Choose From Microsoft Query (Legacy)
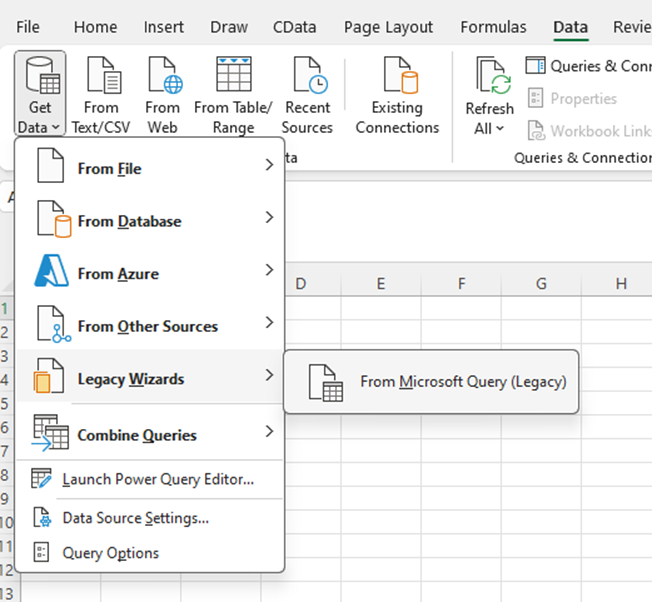 462,381
